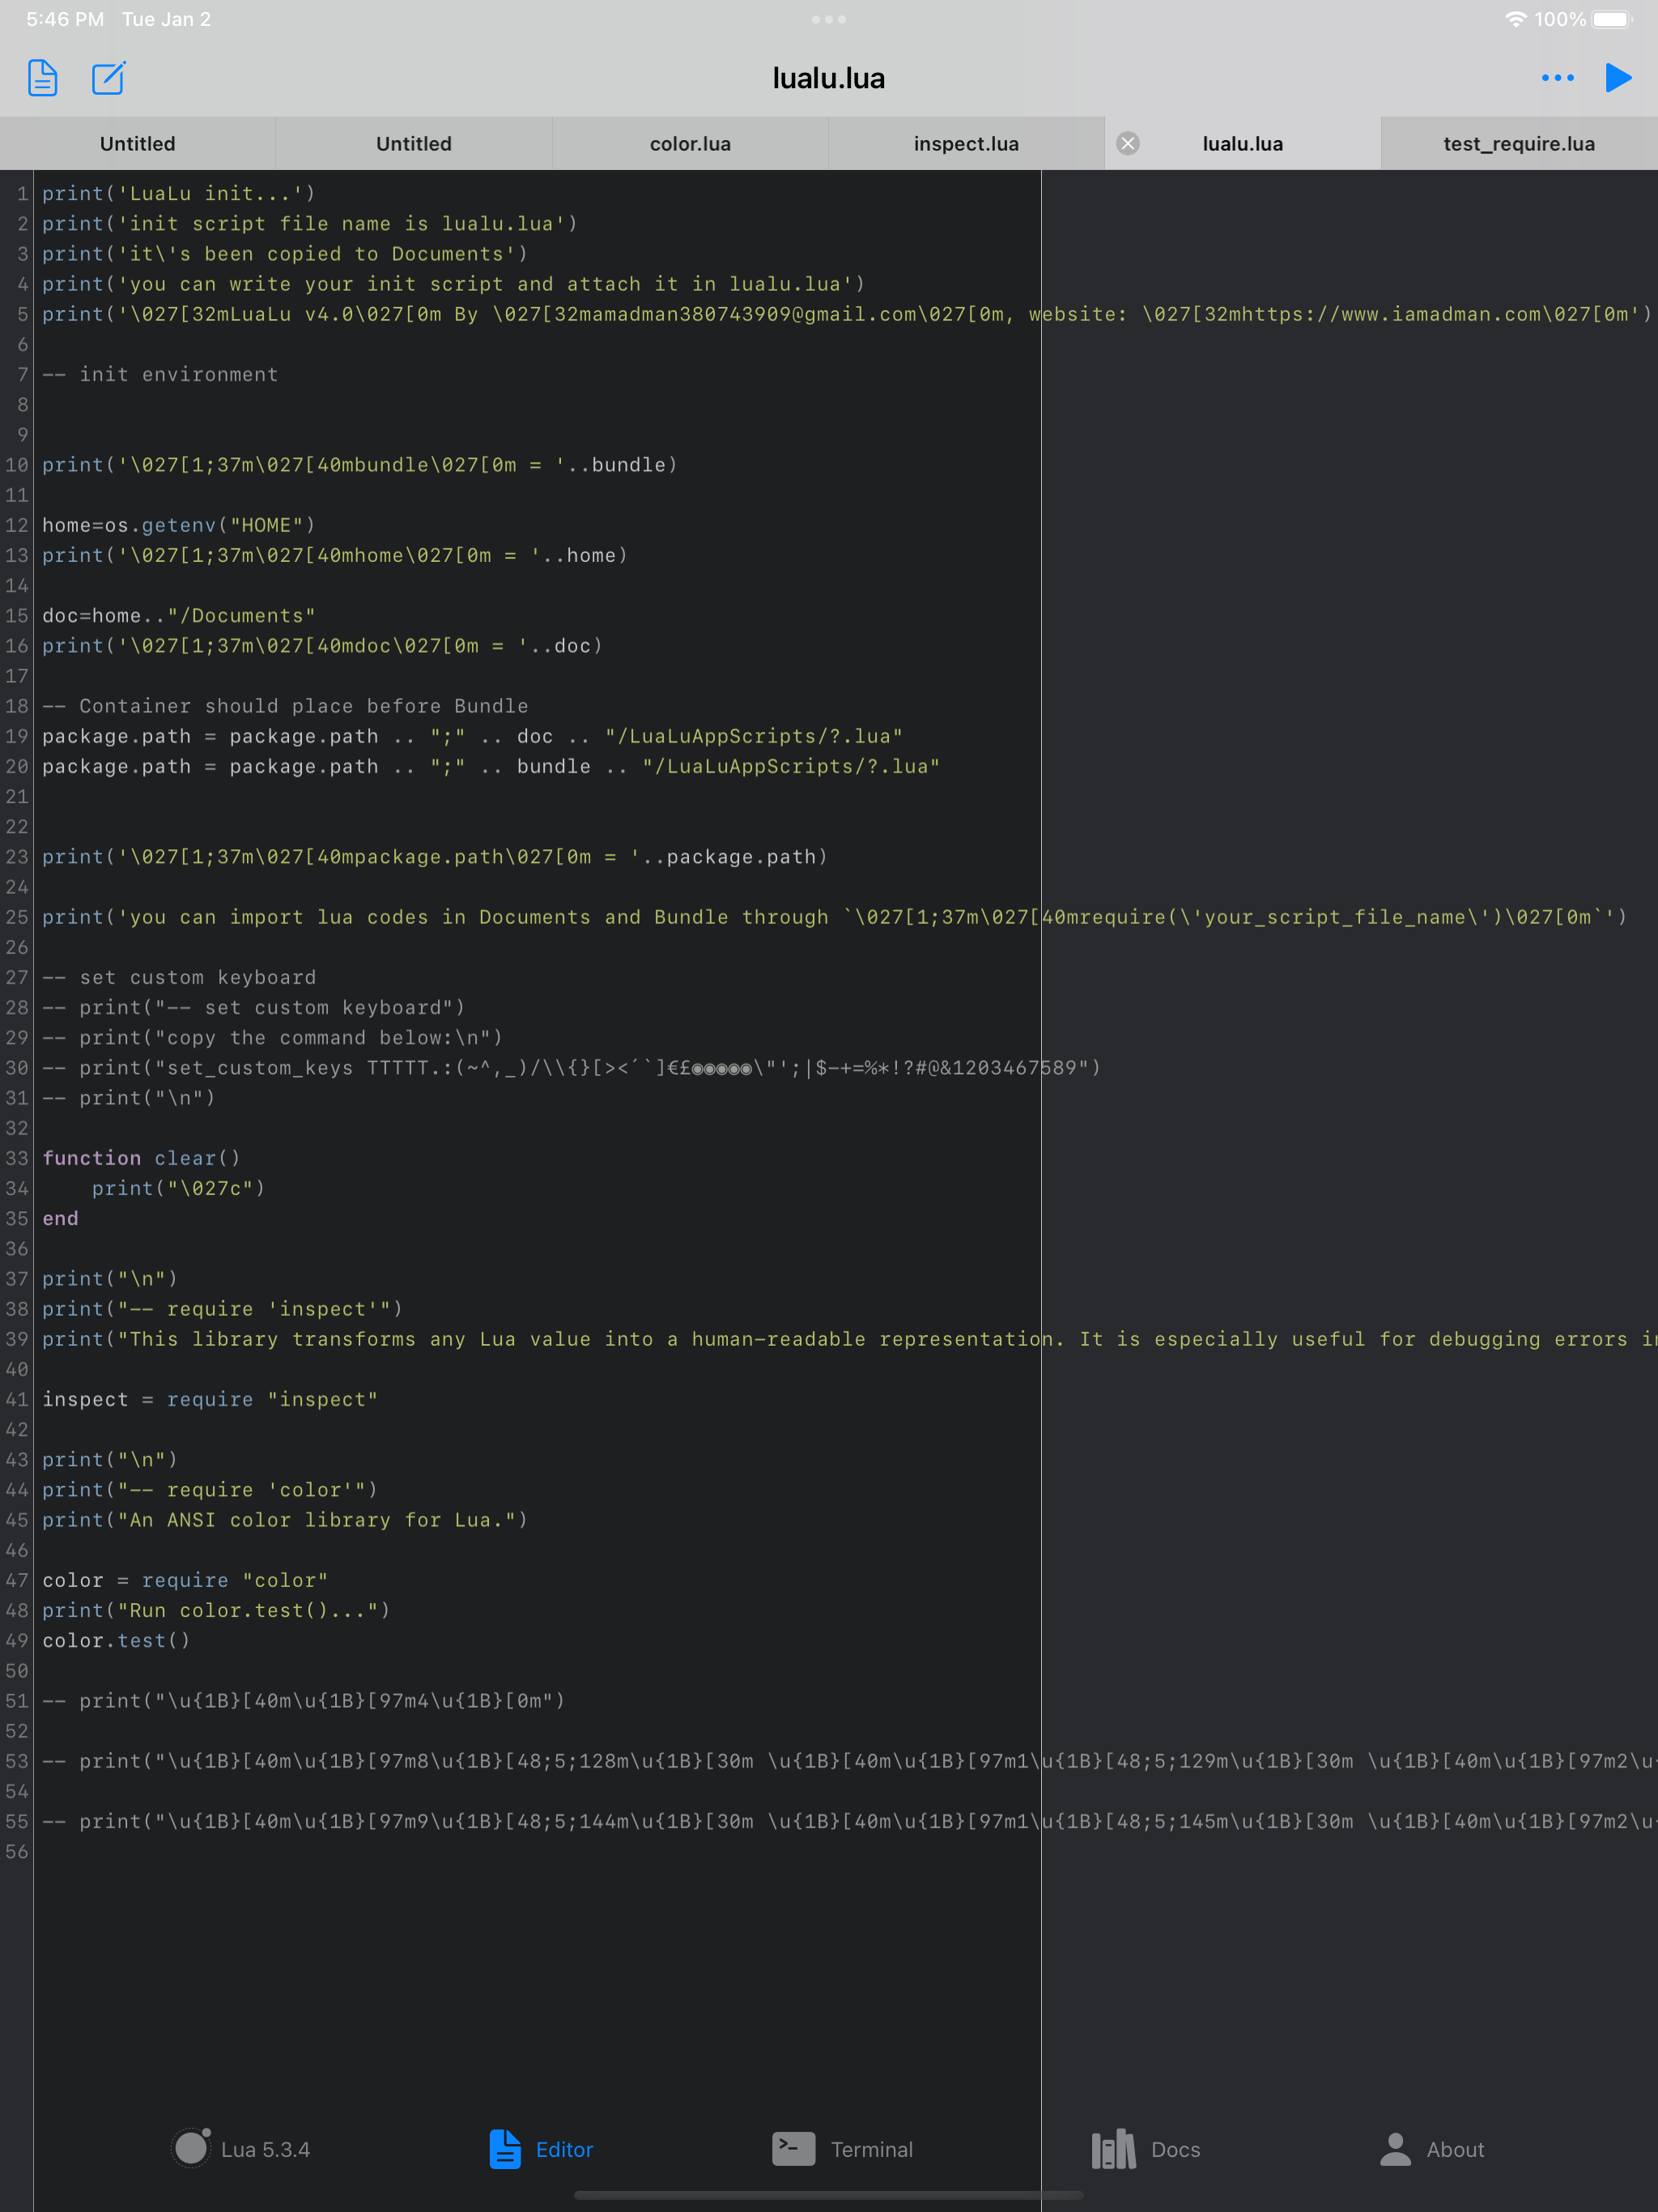Tap the Lua 5.3.4 moon icon
1658x2212 pixels.
coord(191,2148)
